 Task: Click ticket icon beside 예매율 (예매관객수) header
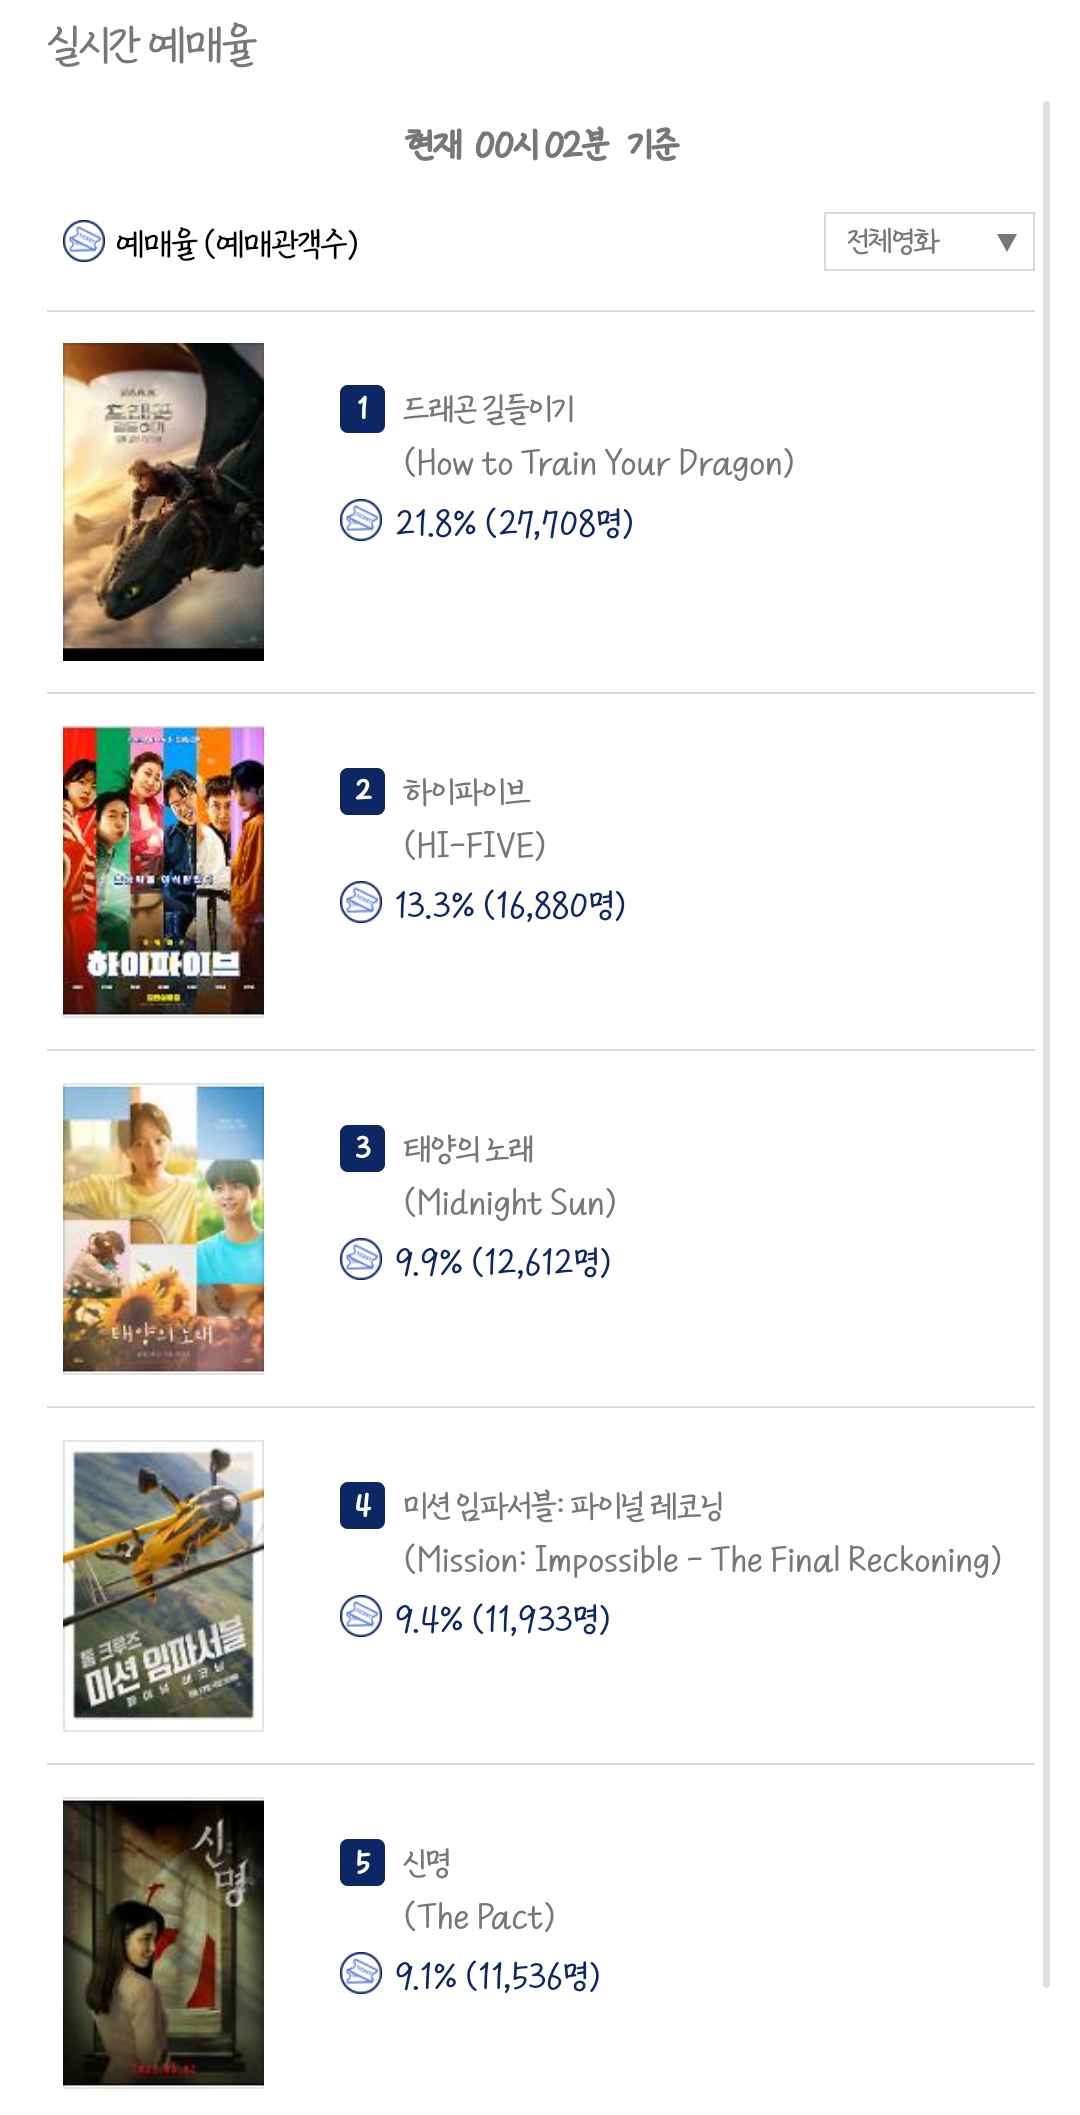[83, 241]
